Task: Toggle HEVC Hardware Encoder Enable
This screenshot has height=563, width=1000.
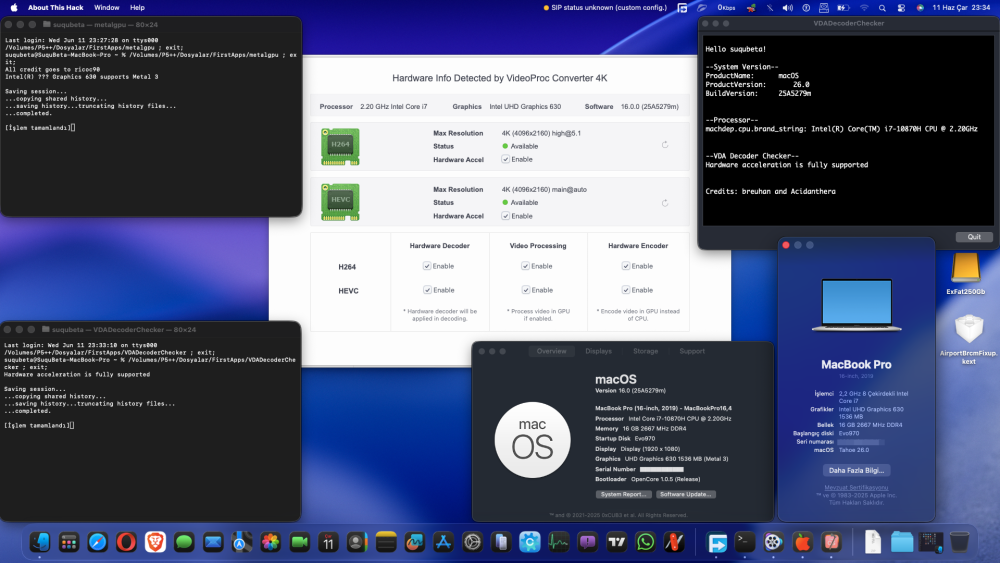Action: [x=626, y=290]
